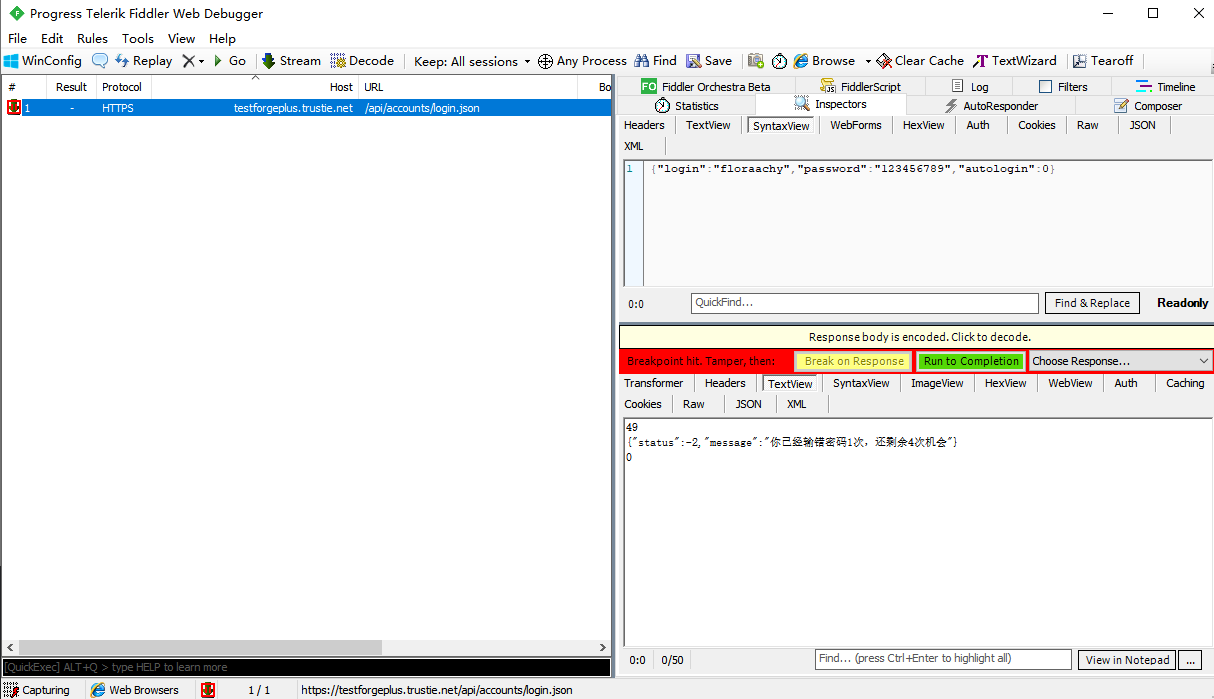Viewport: 1214px width, 699px height.
Task: Click Any Process target picker
Action: tap(582, 61)
